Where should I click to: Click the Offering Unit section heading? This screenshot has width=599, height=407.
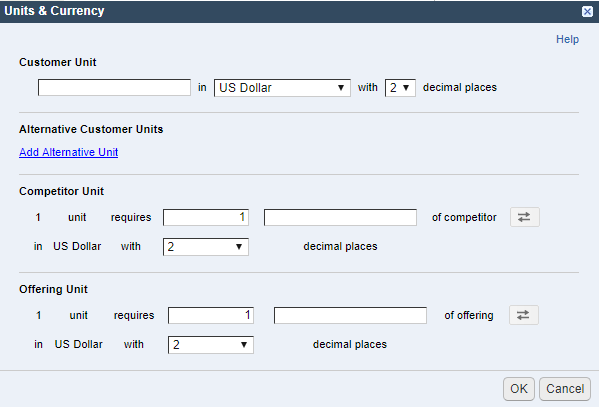(53, 289)
